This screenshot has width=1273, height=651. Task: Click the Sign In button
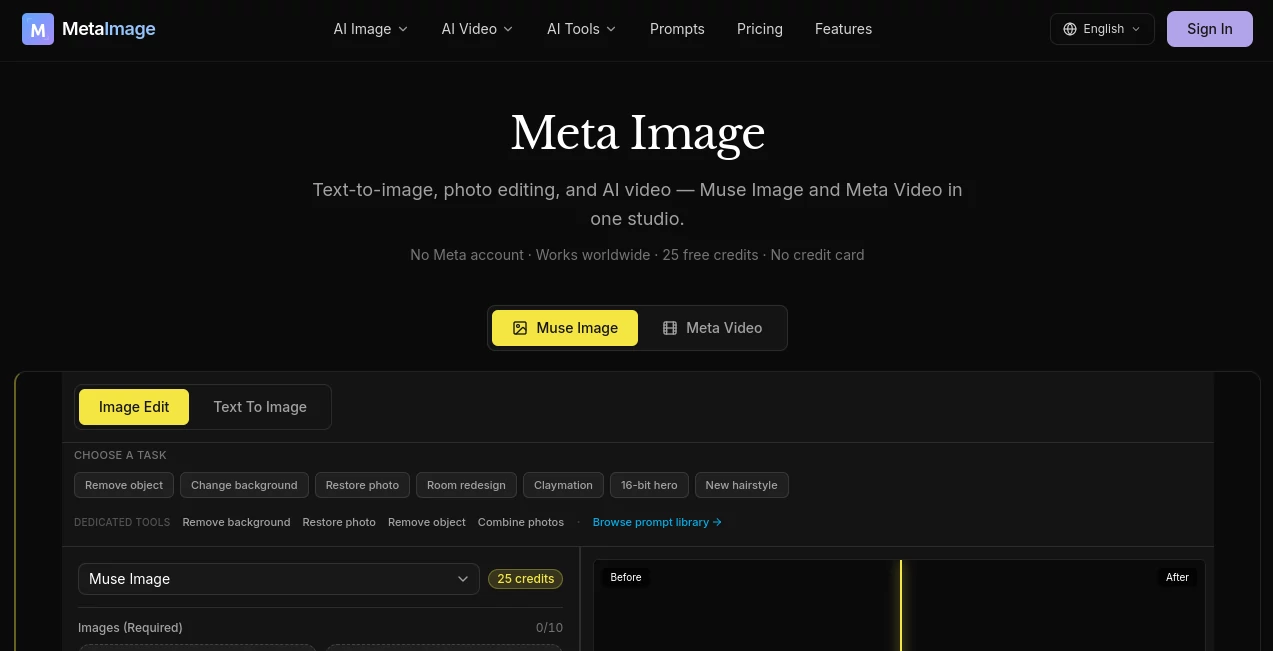click(x=1209, y=29)
